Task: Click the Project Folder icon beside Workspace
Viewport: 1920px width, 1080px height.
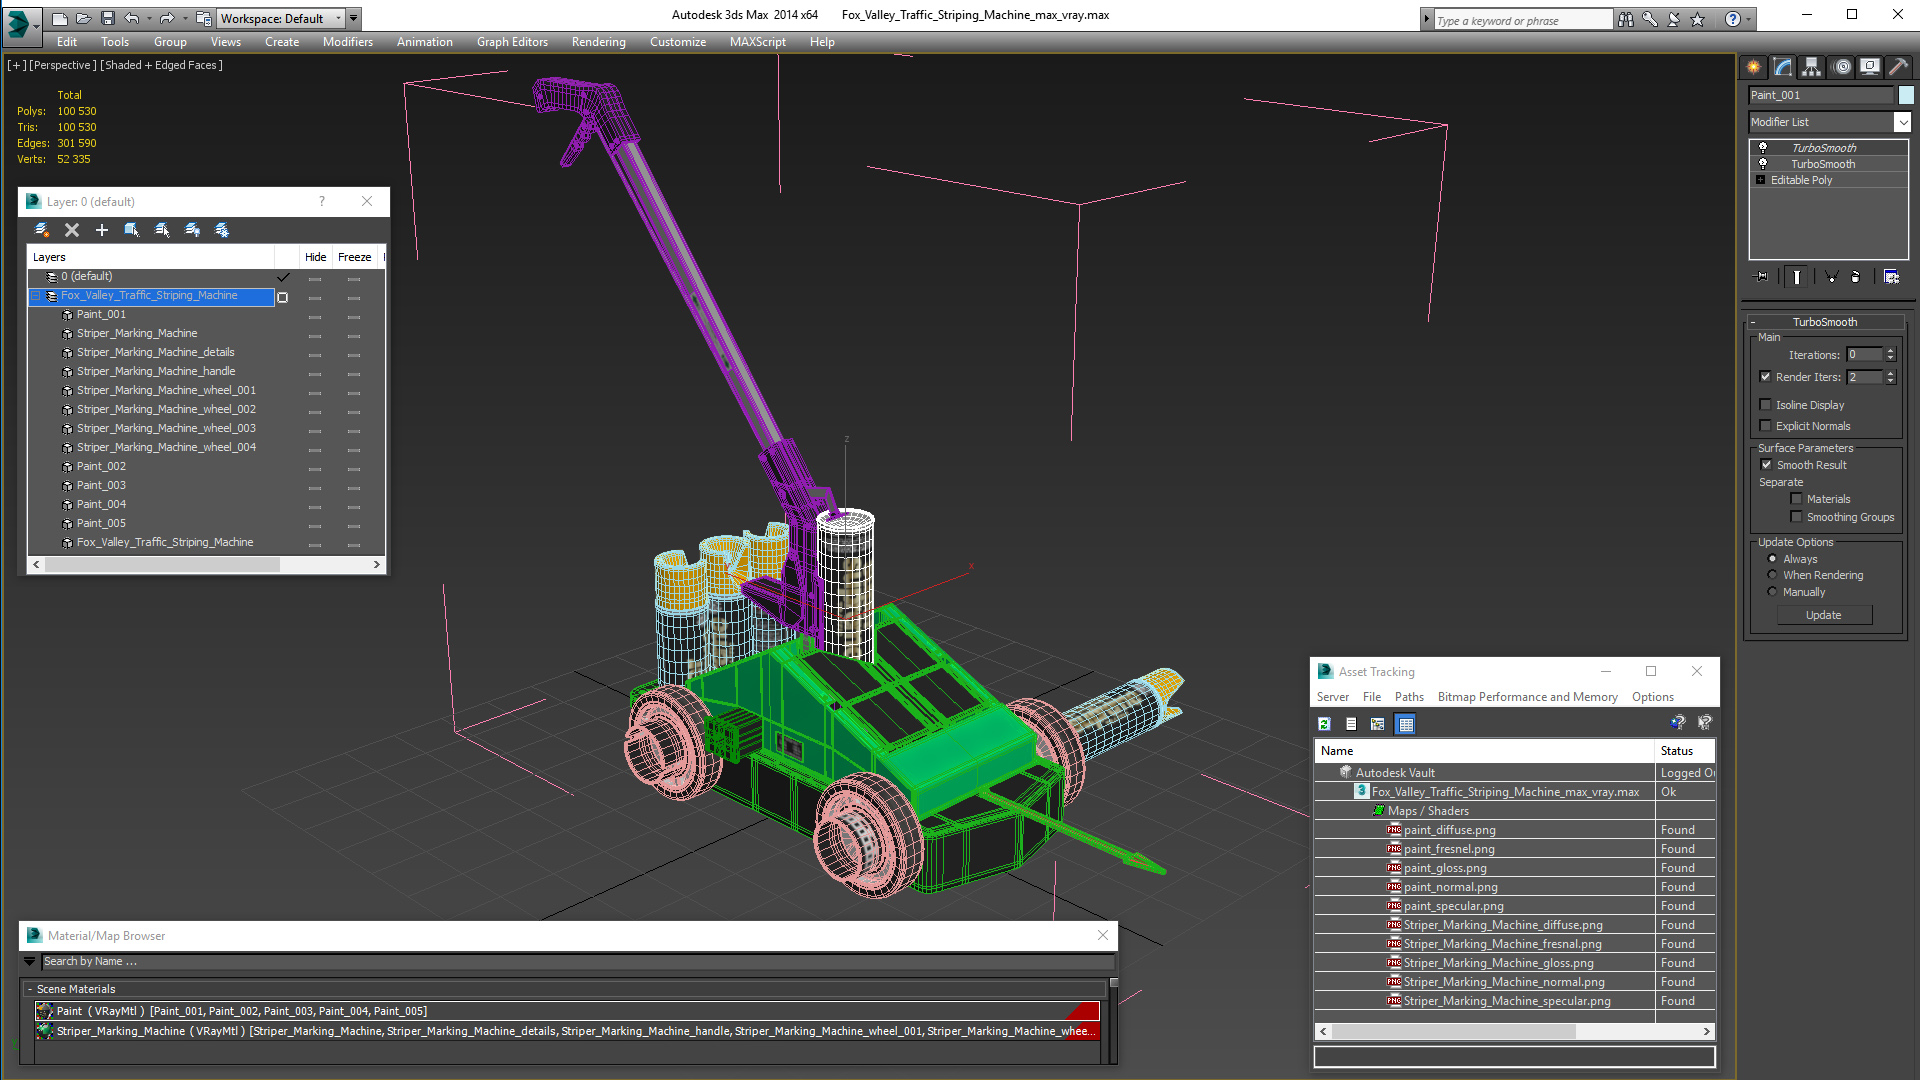Action: tap(203, 18)
